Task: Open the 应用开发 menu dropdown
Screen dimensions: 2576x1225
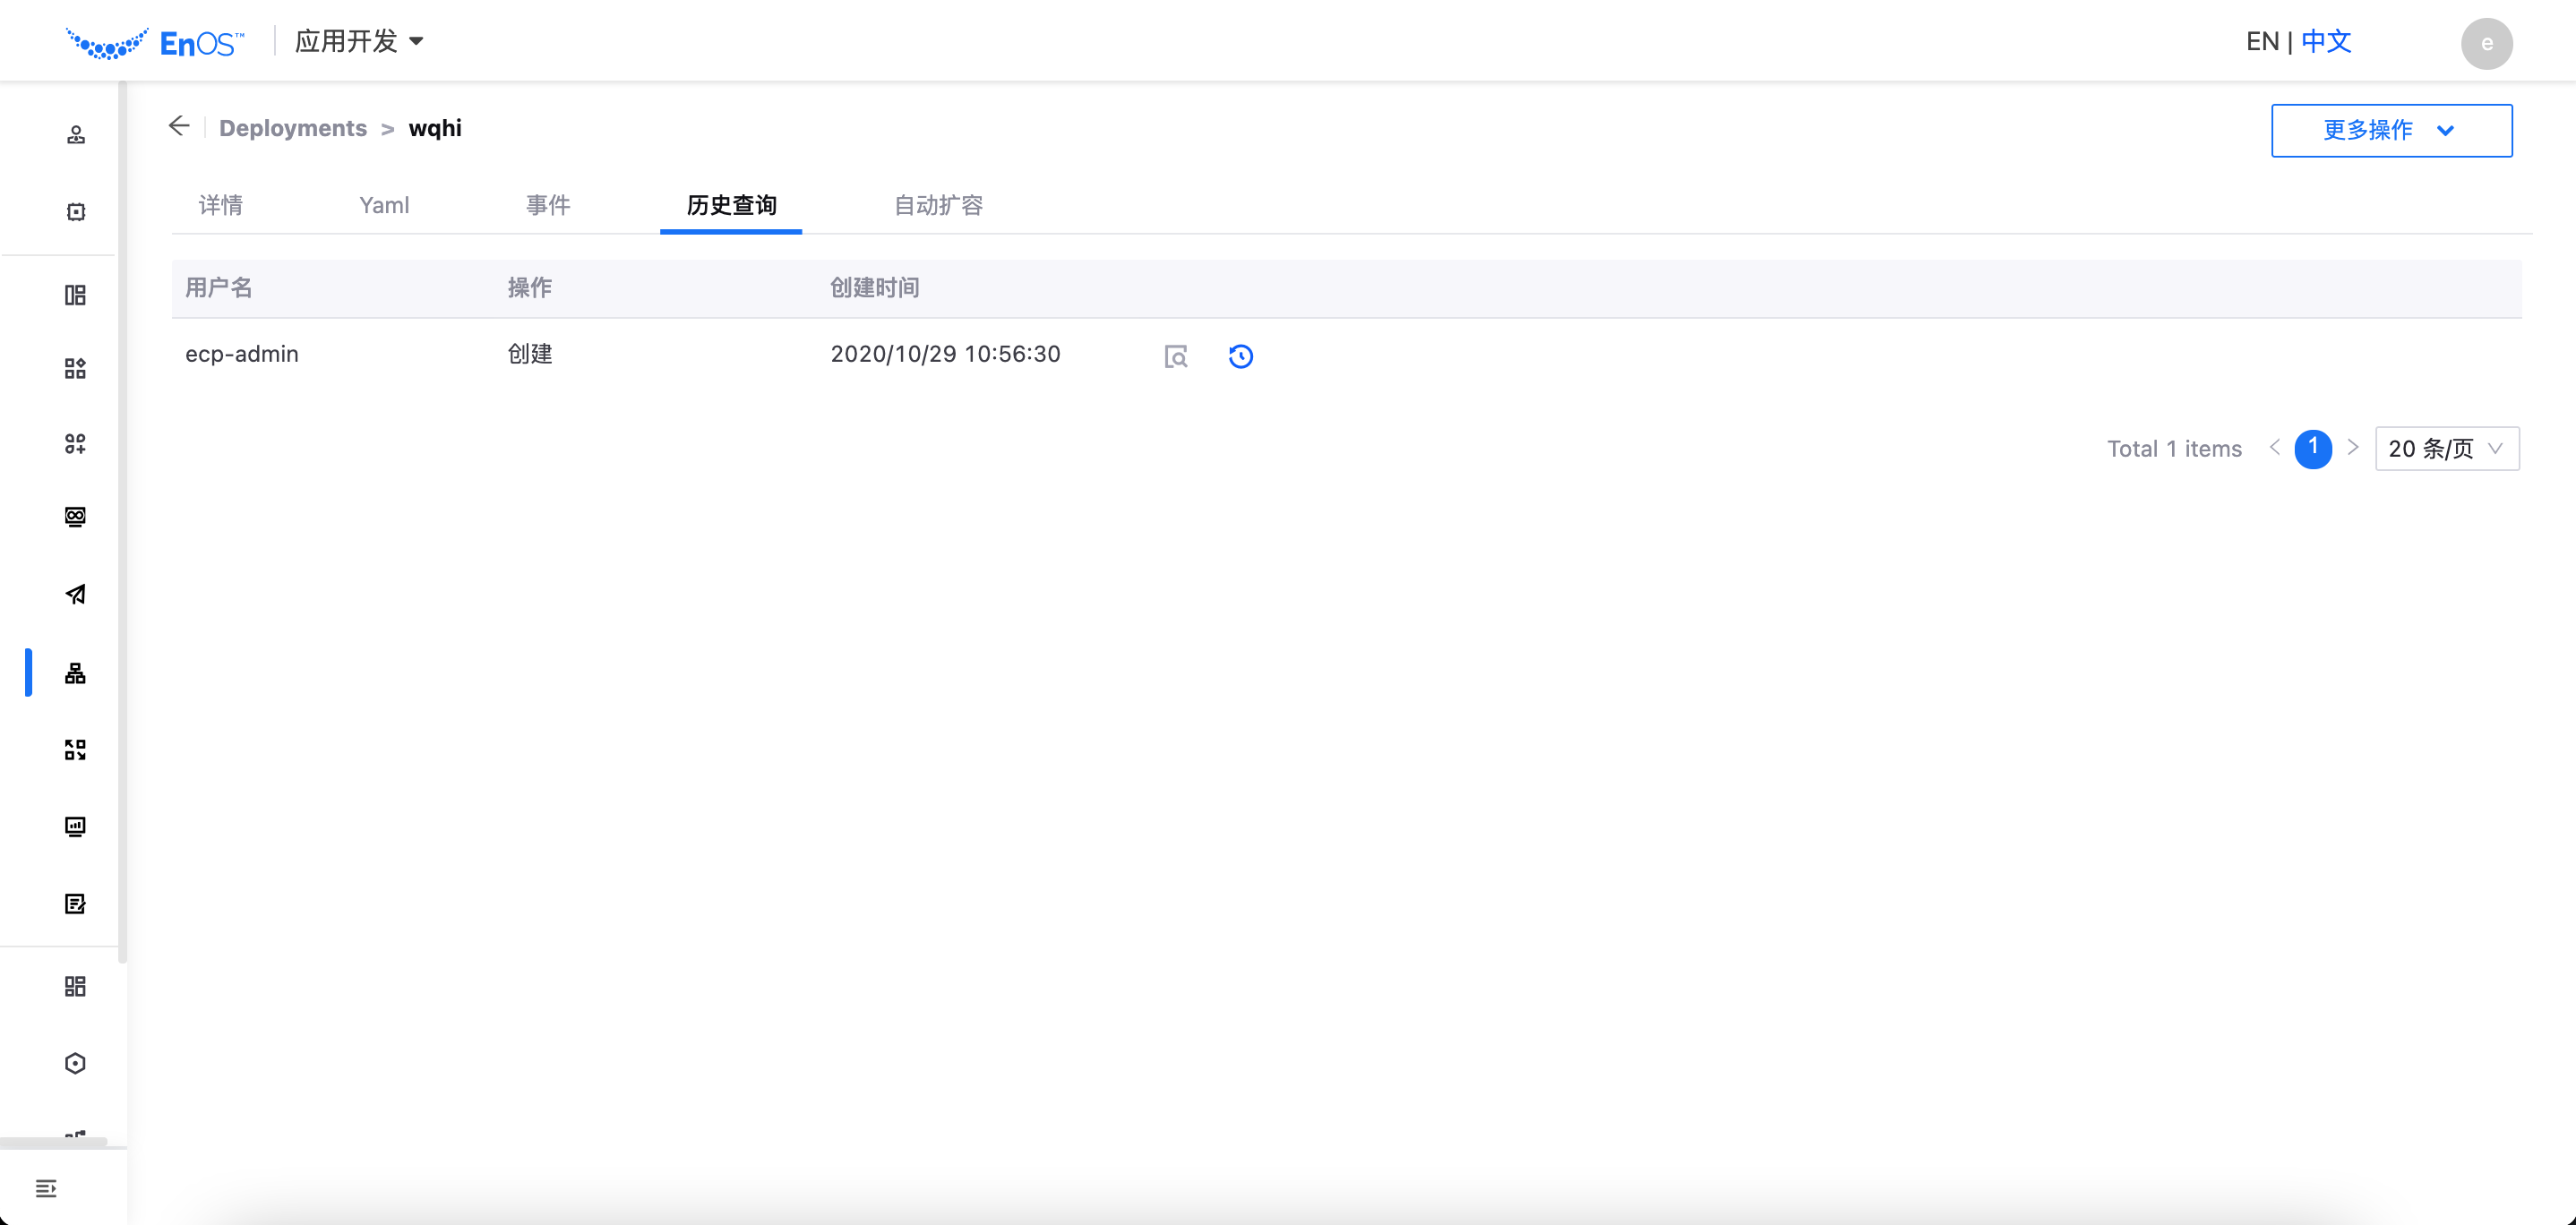Action: [x=359, y=41]
